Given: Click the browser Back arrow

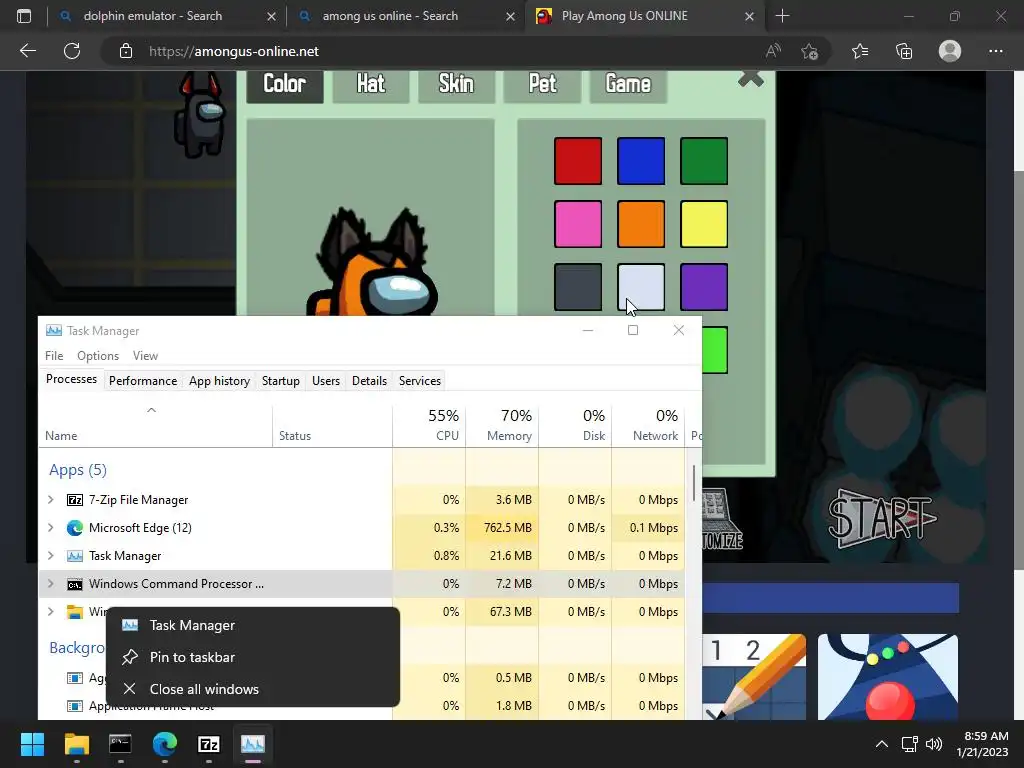Looking at the screenshot, I should pyautogui.click(x=27, y=51).
